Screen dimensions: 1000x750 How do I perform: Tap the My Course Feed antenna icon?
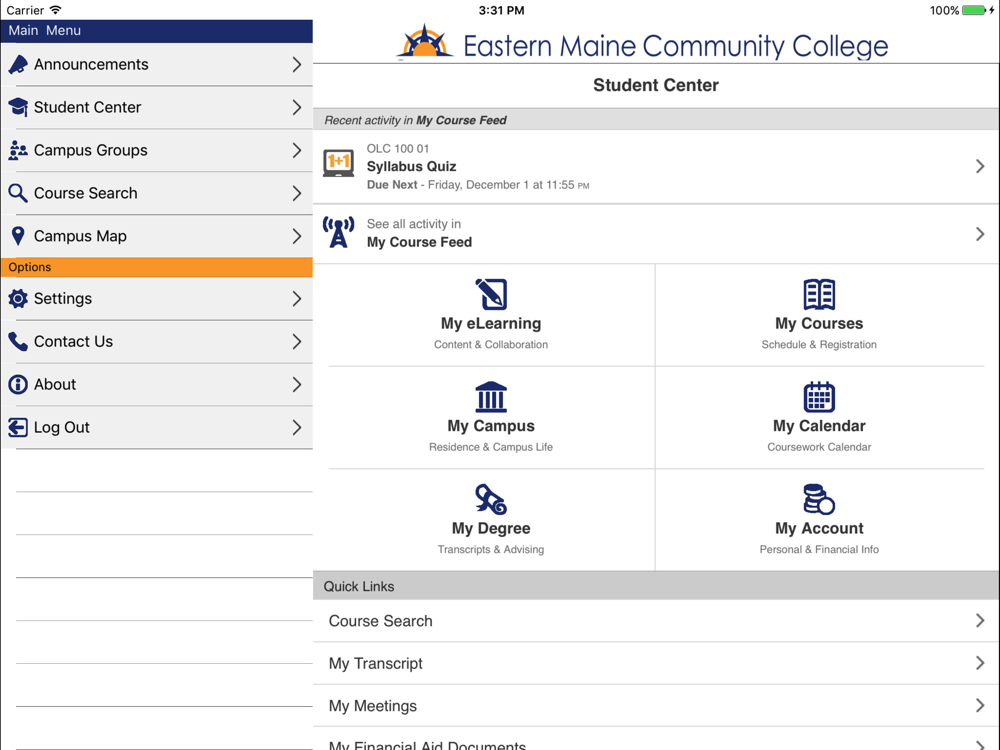click(339, 232)
